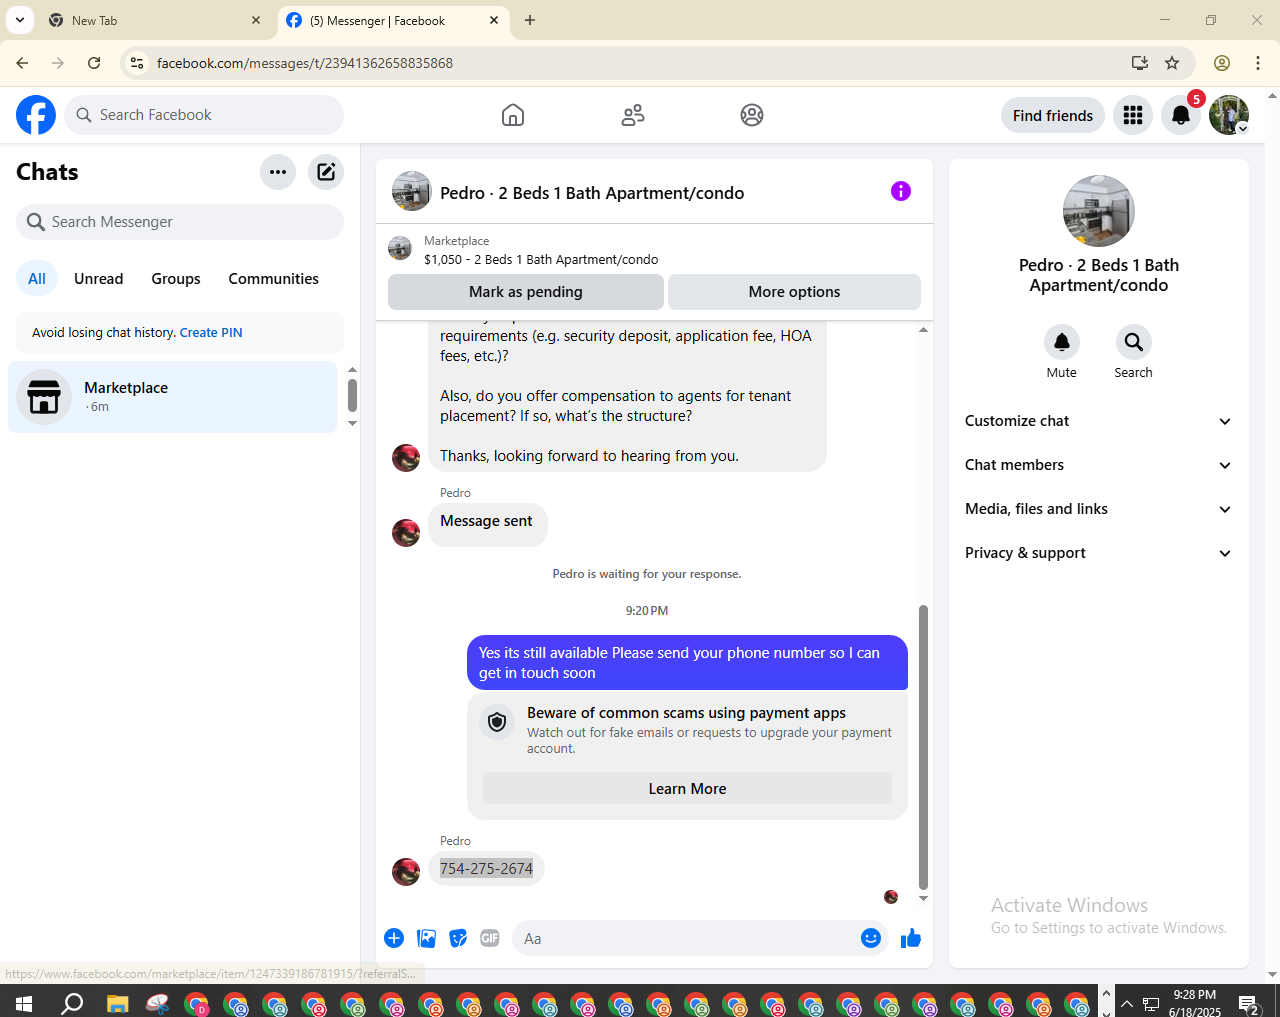
Task: Click the chat list scrollbar thumb
Action: coord(352,395)
